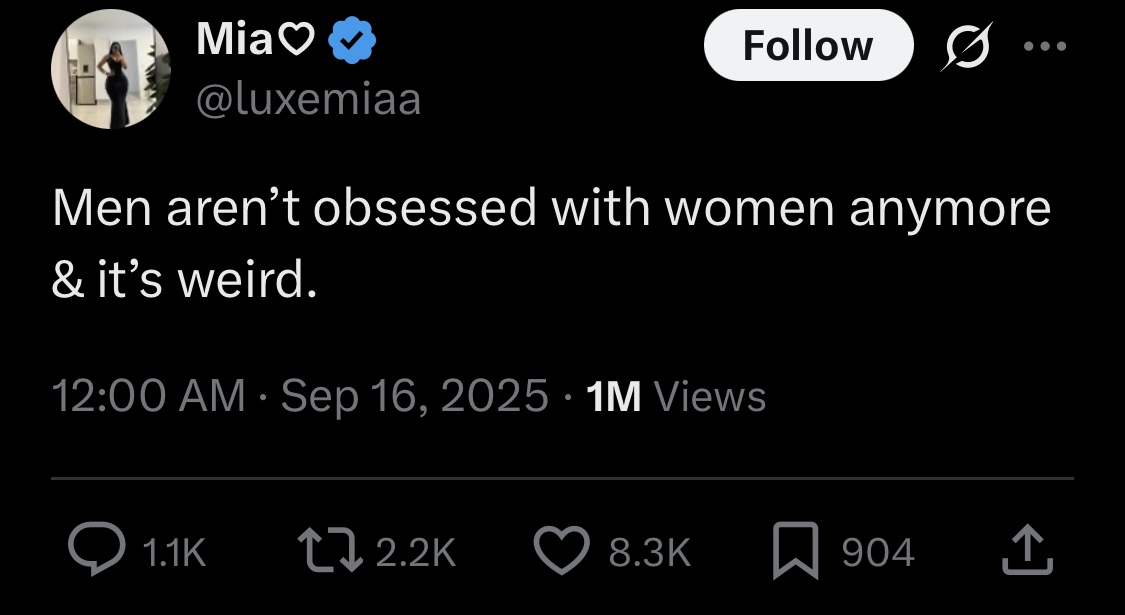Open the three-dot more options menu

tap(1045, 46)
